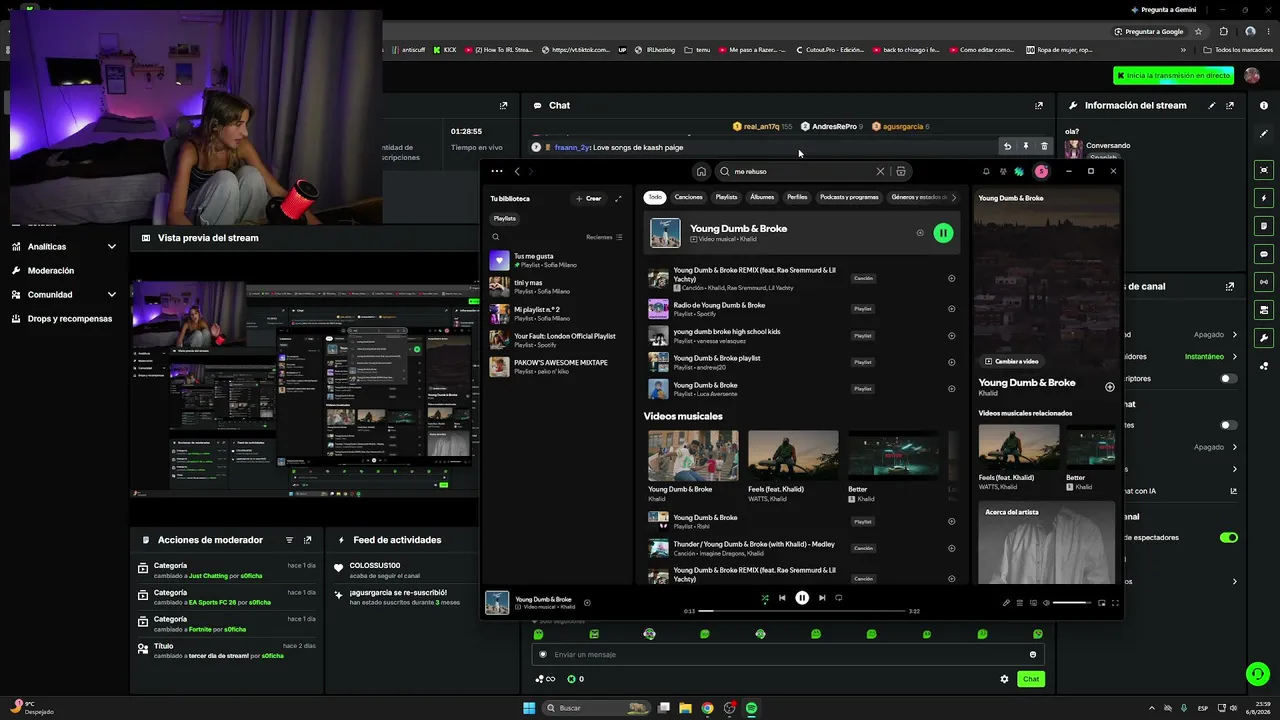Edit stream information pencil icon

click(x=1212, y=105)
